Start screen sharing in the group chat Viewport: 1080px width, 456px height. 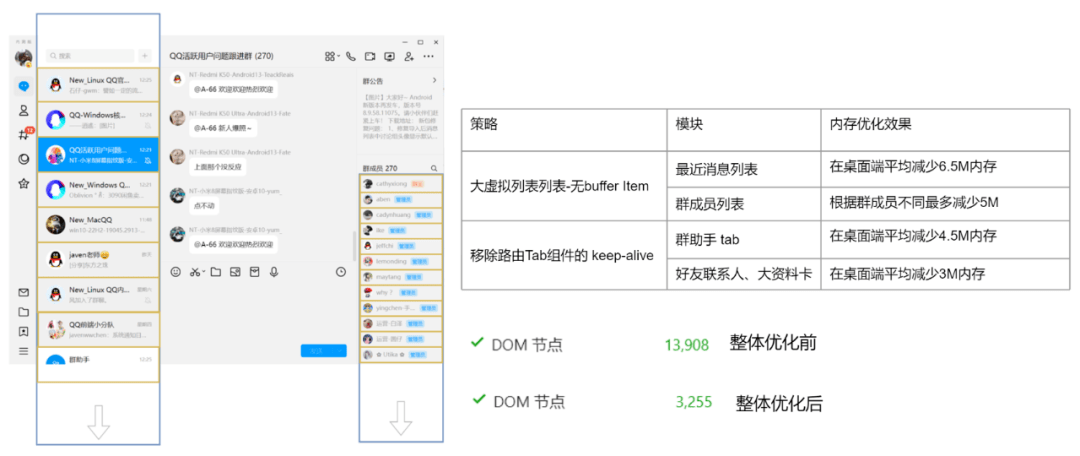pos(390,56)
